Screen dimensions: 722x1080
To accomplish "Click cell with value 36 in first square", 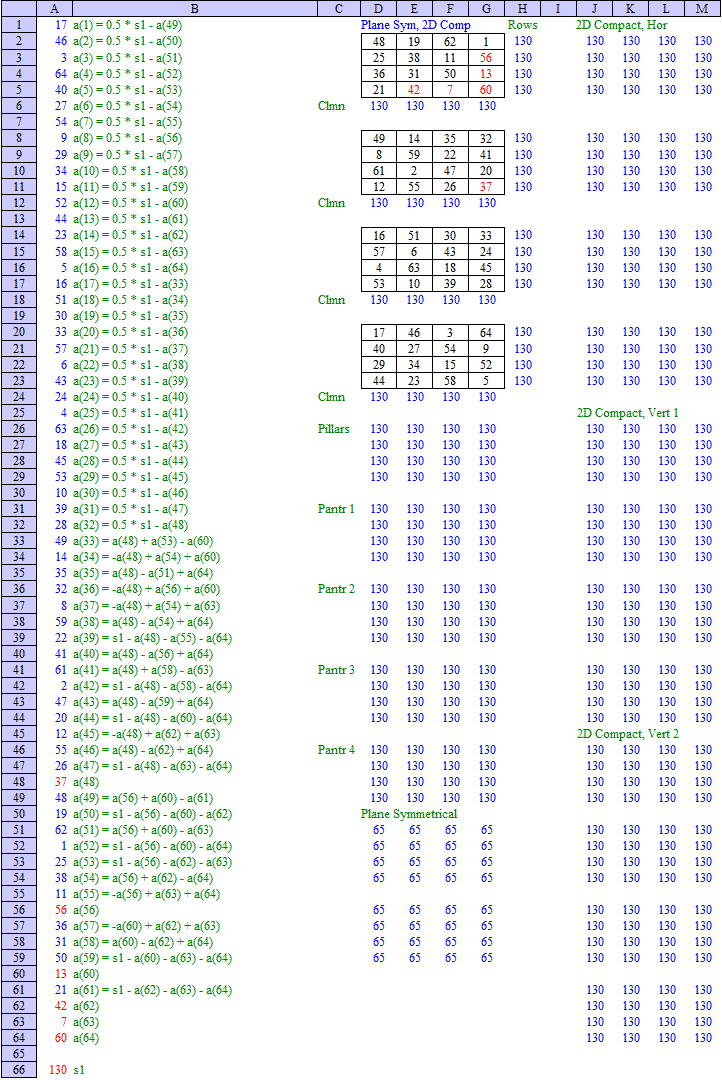I will click(379, 74).
